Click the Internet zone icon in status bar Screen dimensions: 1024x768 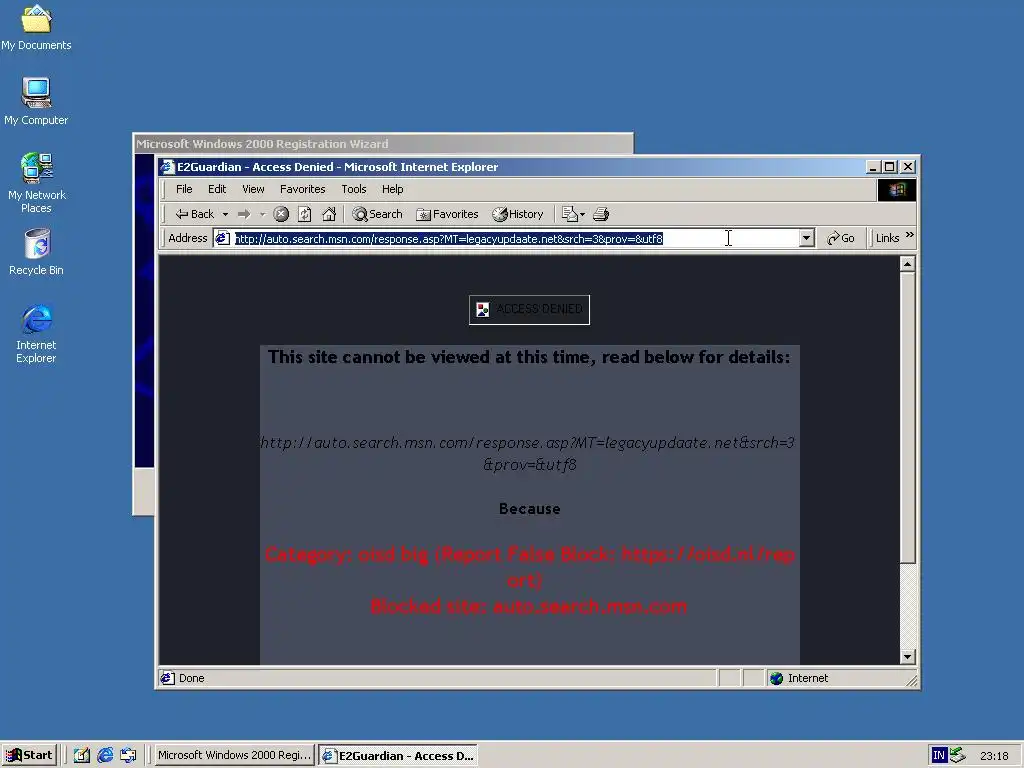coord(776,678)
